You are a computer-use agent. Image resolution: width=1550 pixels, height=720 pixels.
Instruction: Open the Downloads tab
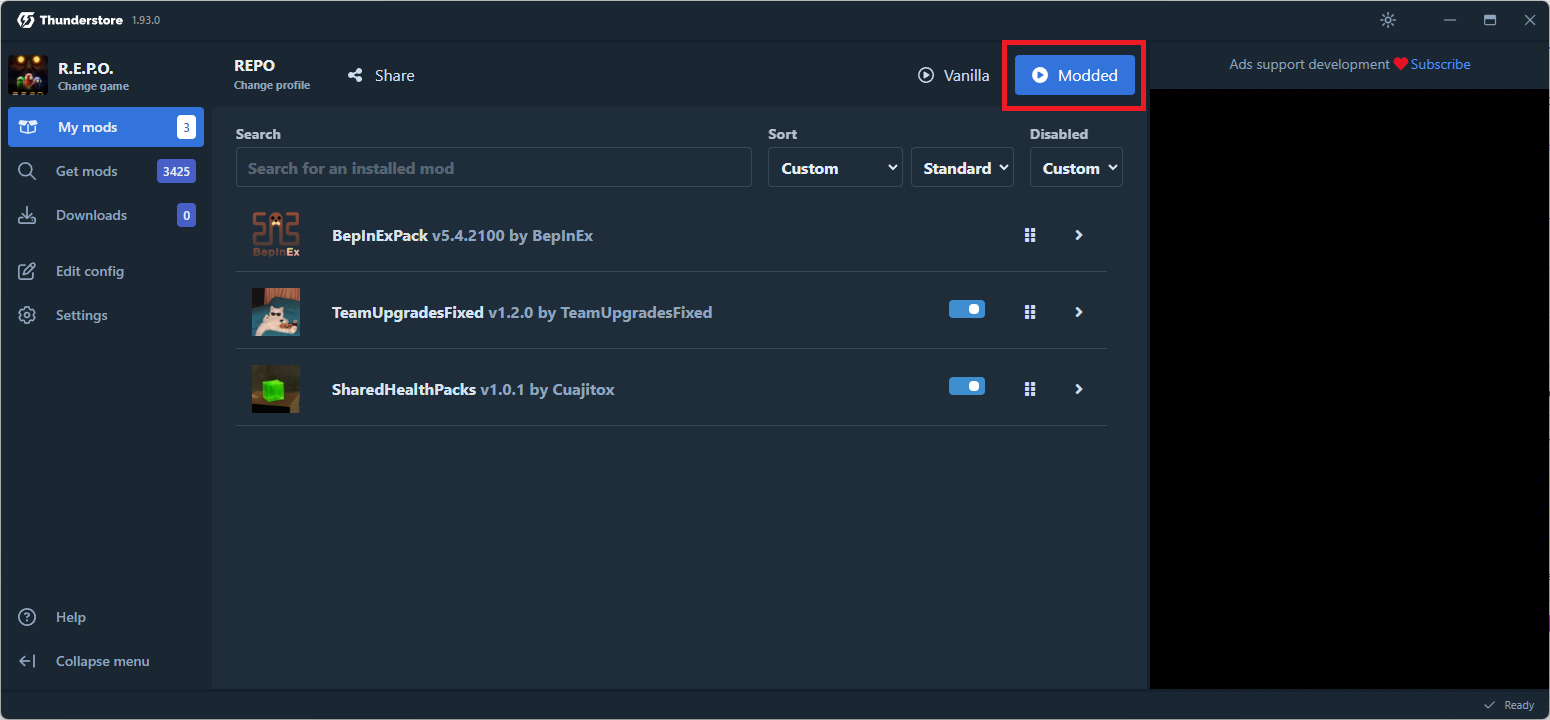click(x=106, y=215)
